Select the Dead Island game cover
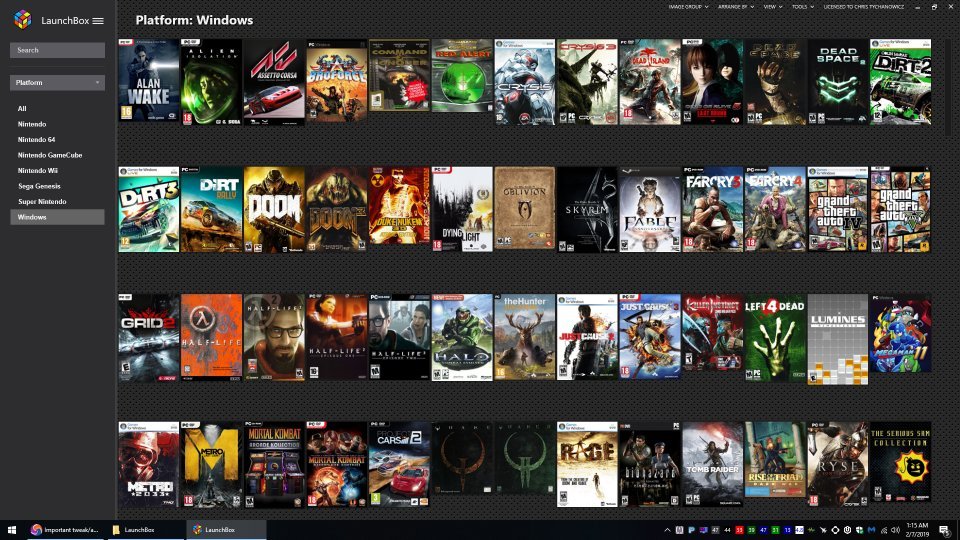The width and height of the screenshot is (960, 540). [650, 83]
